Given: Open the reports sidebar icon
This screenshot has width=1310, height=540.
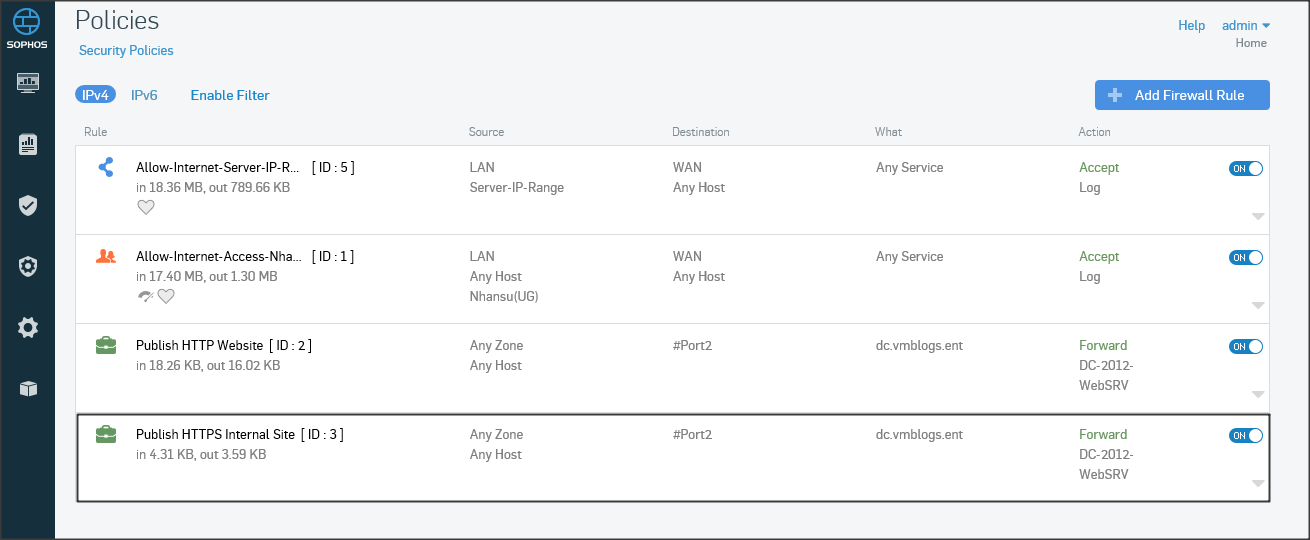Looking at the screenshot, I should [x=28, y=144].
